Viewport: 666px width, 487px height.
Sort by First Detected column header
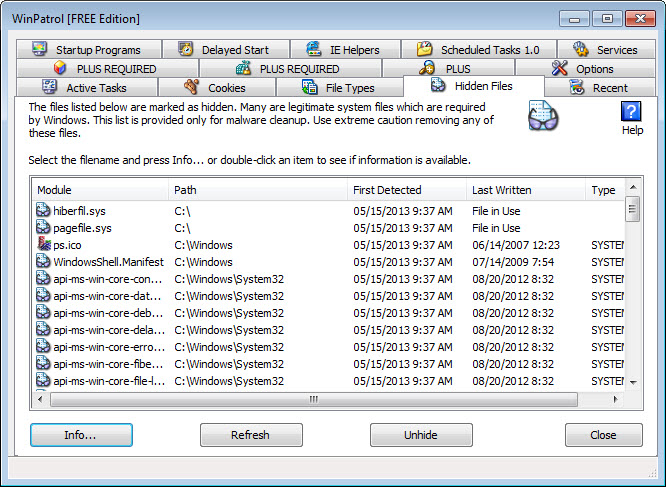click(x=407, y=190)
